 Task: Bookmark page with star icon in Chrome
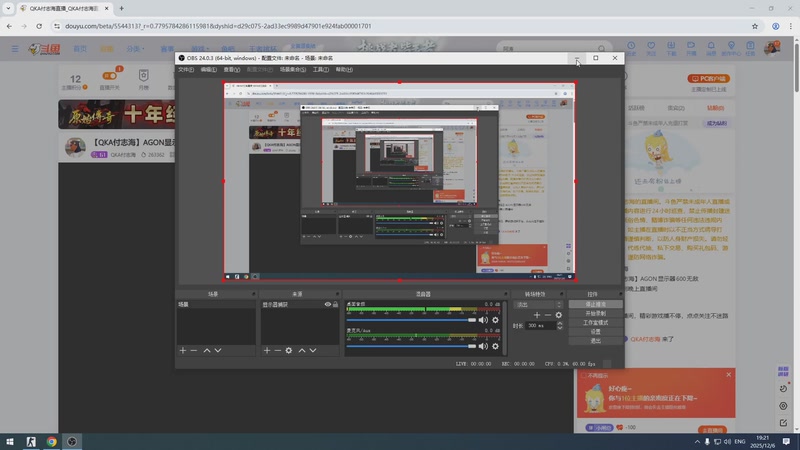click(755, 26)
